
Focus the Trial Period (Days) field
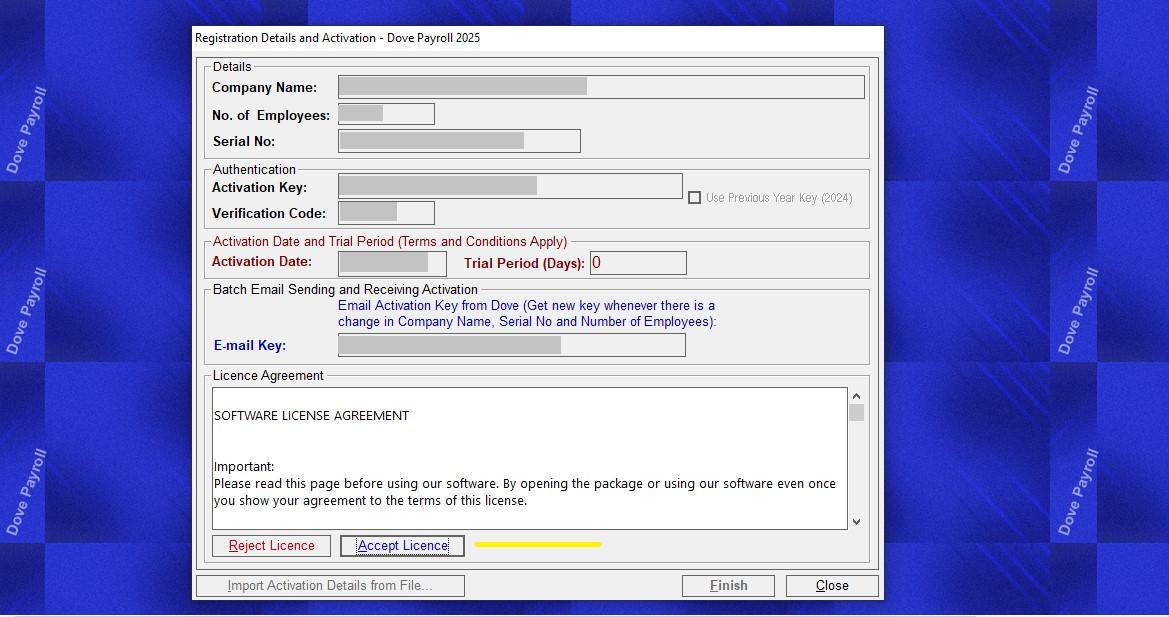(x=638, y=263)
